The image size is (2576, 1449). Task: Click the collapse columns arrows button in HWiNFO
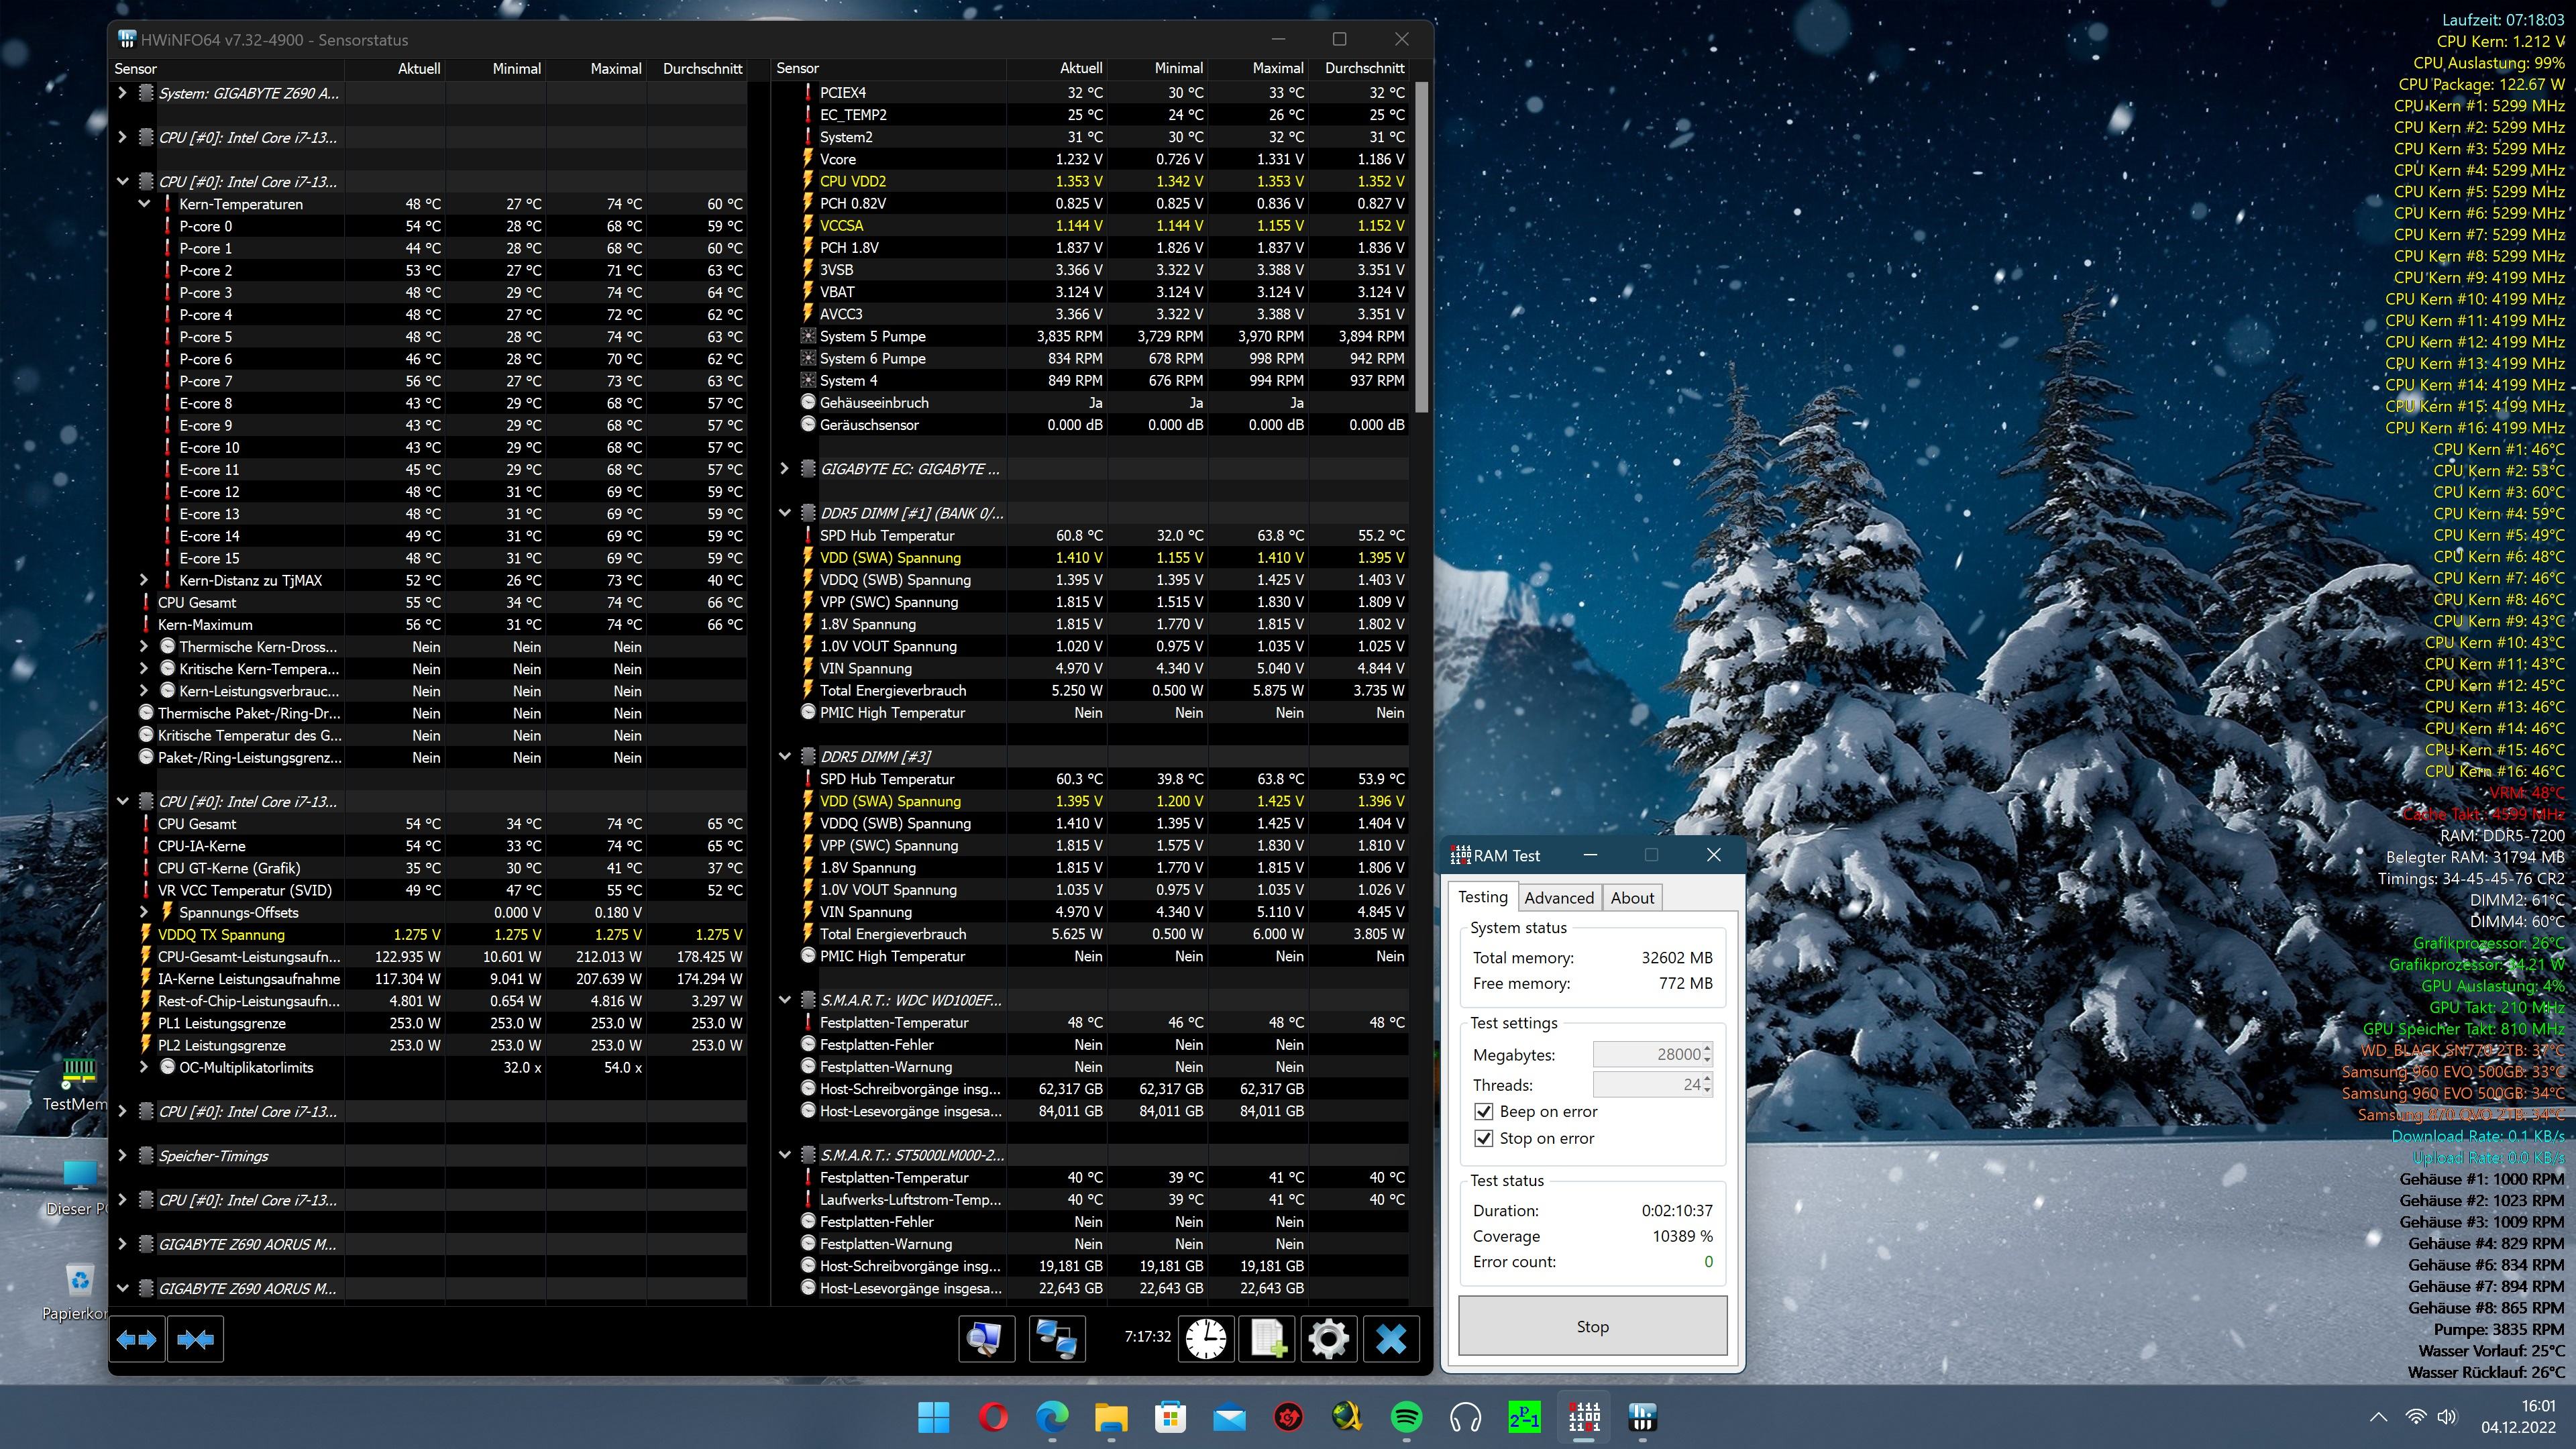pos(196,1339)
